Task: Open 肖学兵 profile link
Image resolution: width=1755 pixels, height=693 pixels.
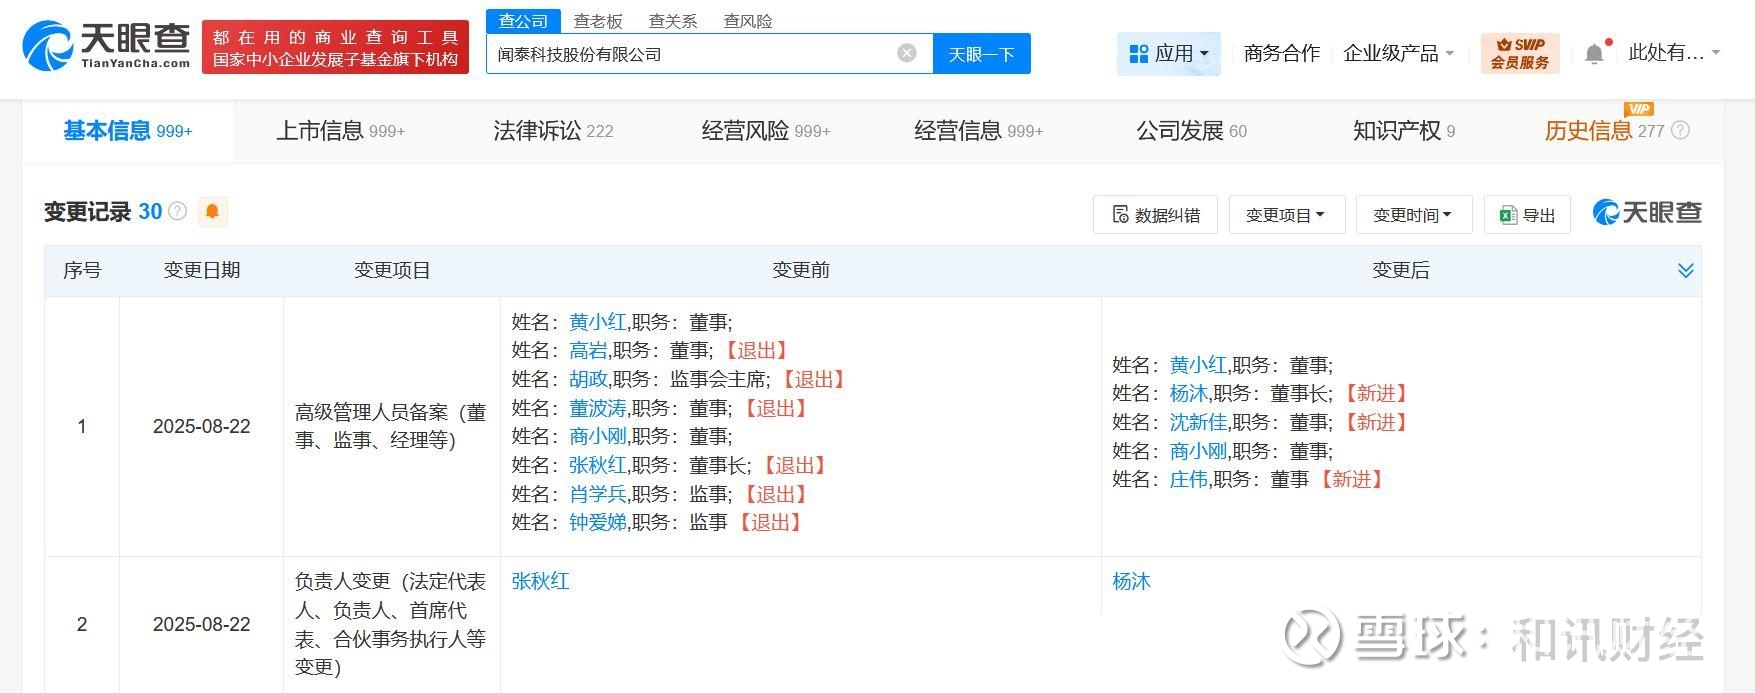Action: [598, 495]
